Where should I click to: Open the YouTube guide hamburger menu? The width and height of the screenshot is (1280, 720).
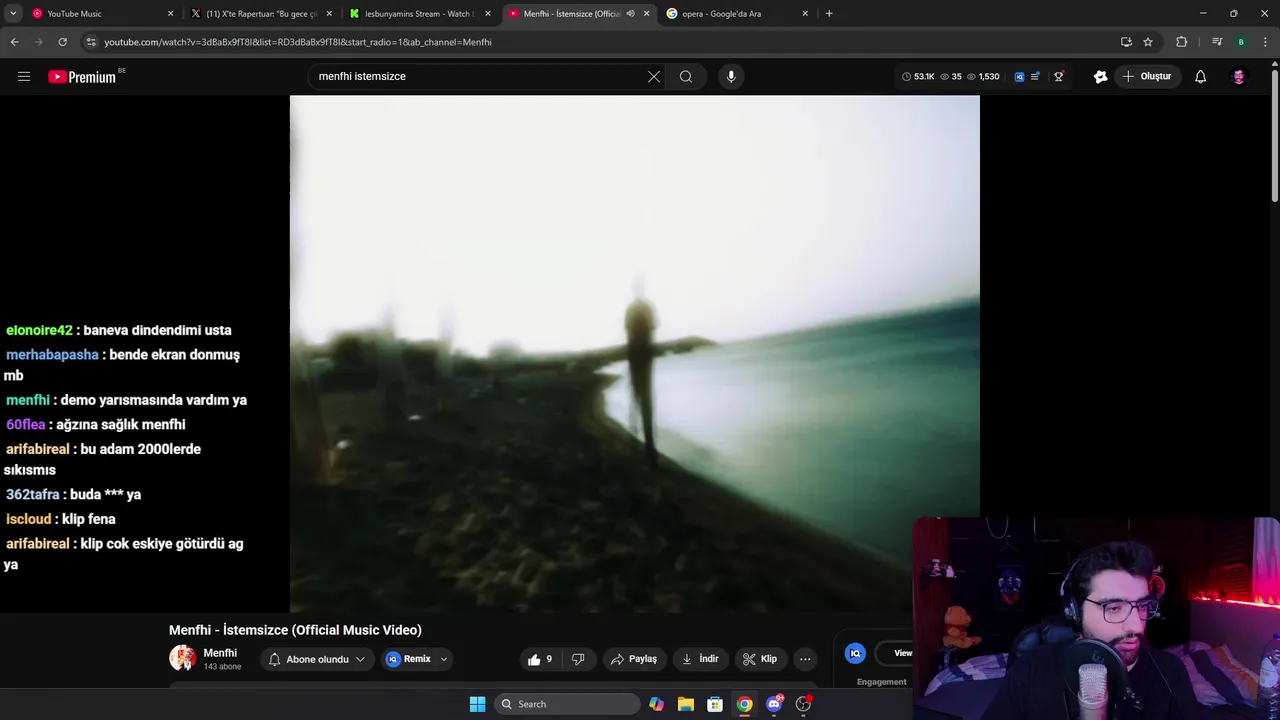tap(24, 76)
